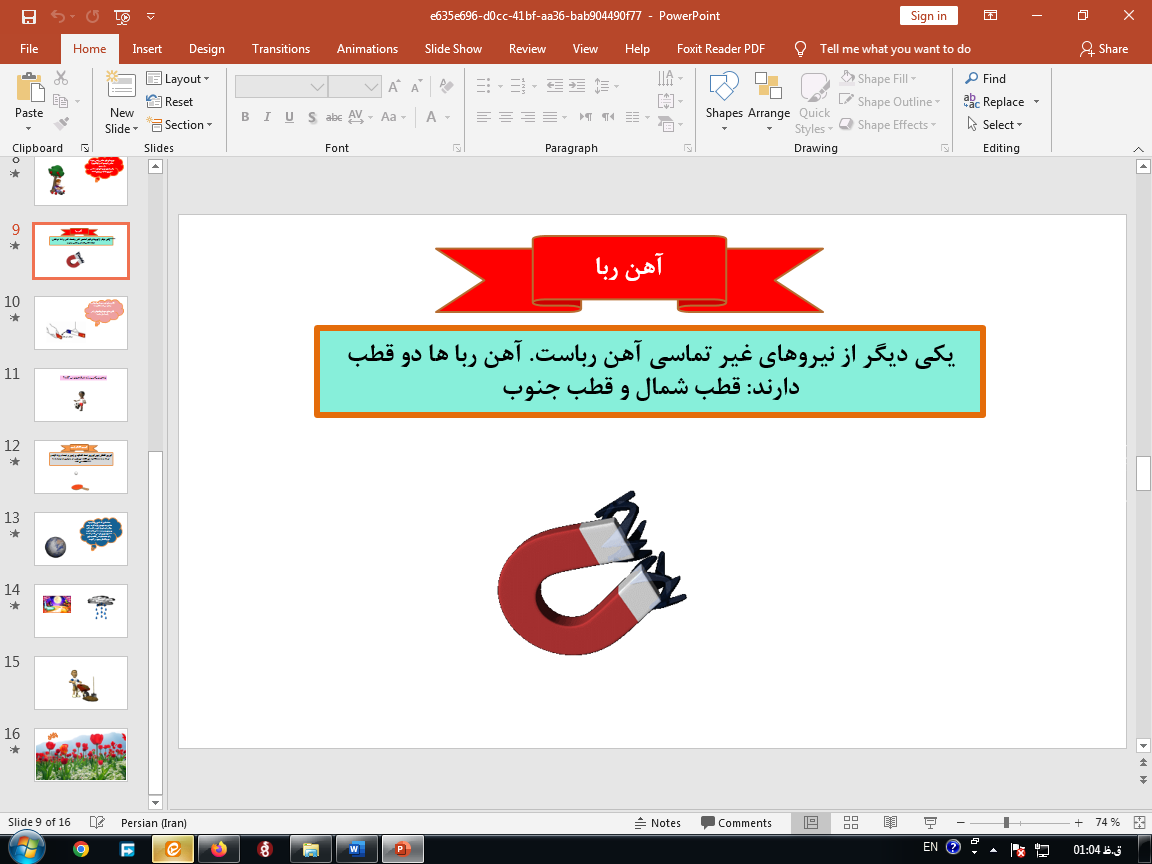Viewport: 1152px width, 864px height.
Task: Click the Align Left paragraph icon
Action: click(483, 117)
